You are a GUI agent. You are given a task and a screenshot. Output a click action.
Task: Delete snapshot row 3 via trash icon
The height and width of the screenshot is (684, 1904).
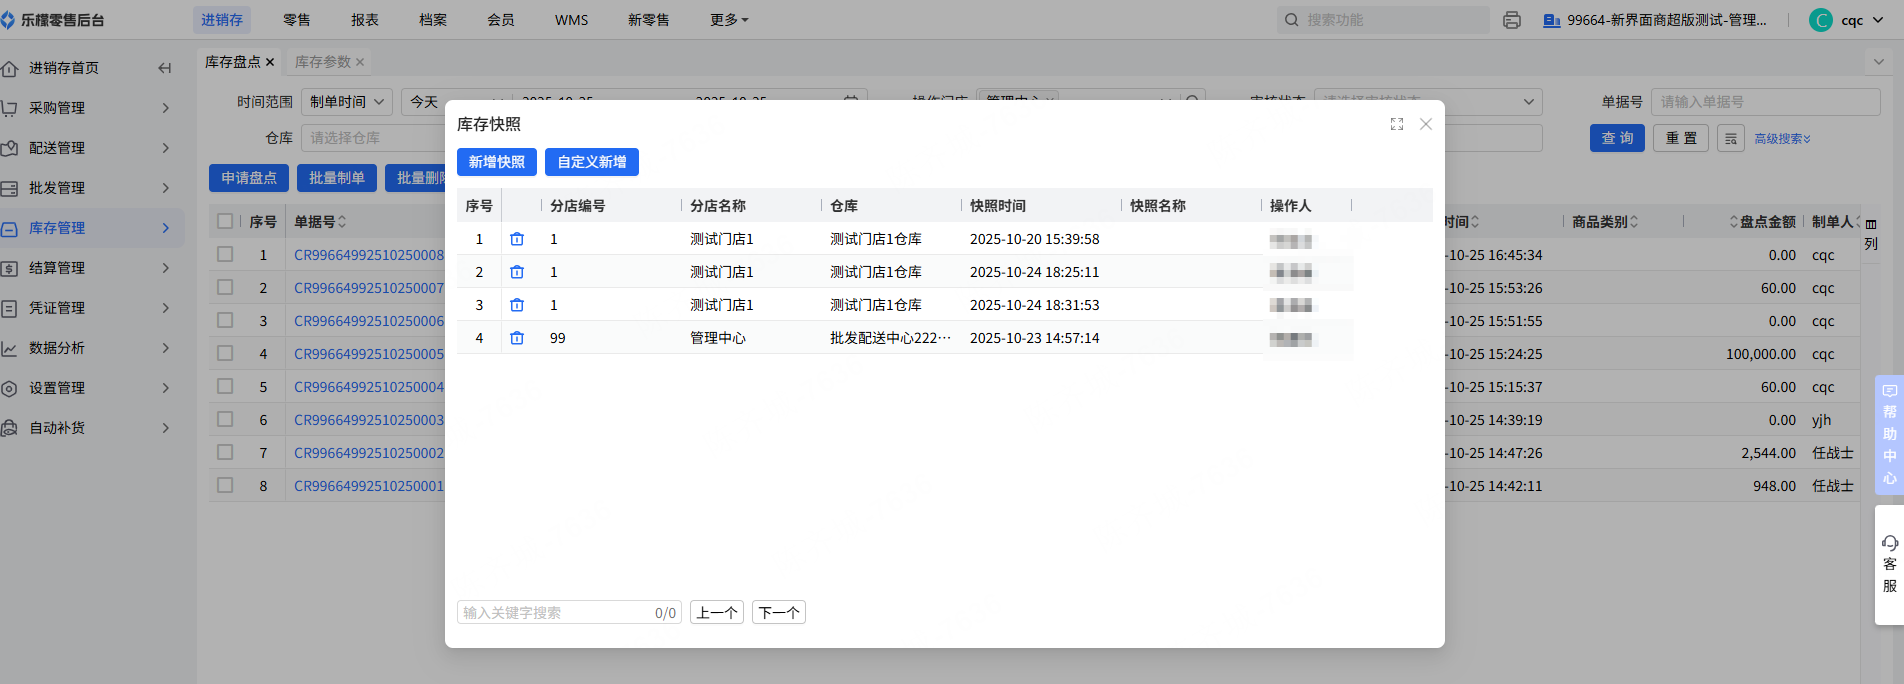coord(517,305)
